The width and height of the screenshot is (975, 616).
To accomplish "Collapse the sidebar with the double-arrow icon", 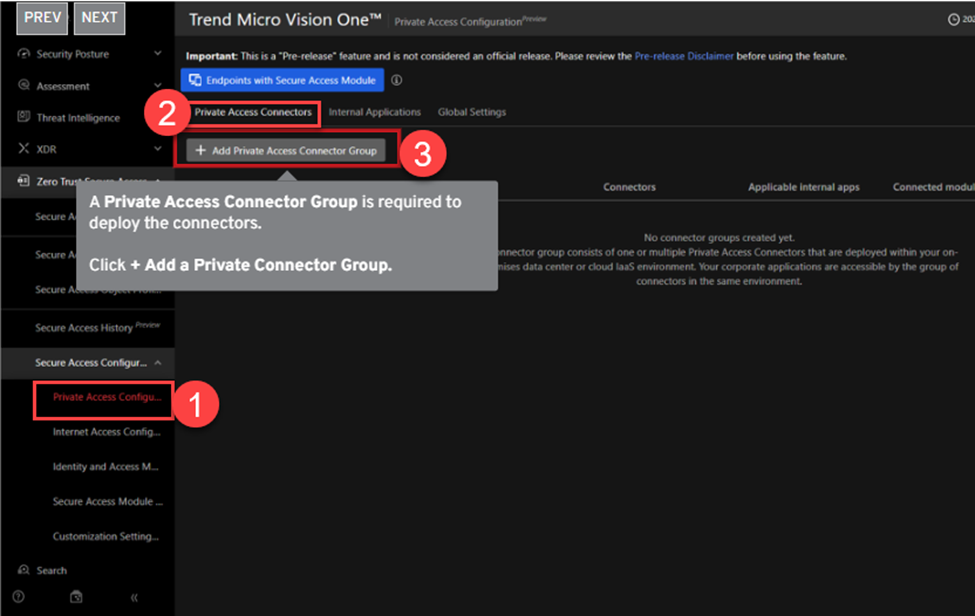I will click(x=134, y=598).
